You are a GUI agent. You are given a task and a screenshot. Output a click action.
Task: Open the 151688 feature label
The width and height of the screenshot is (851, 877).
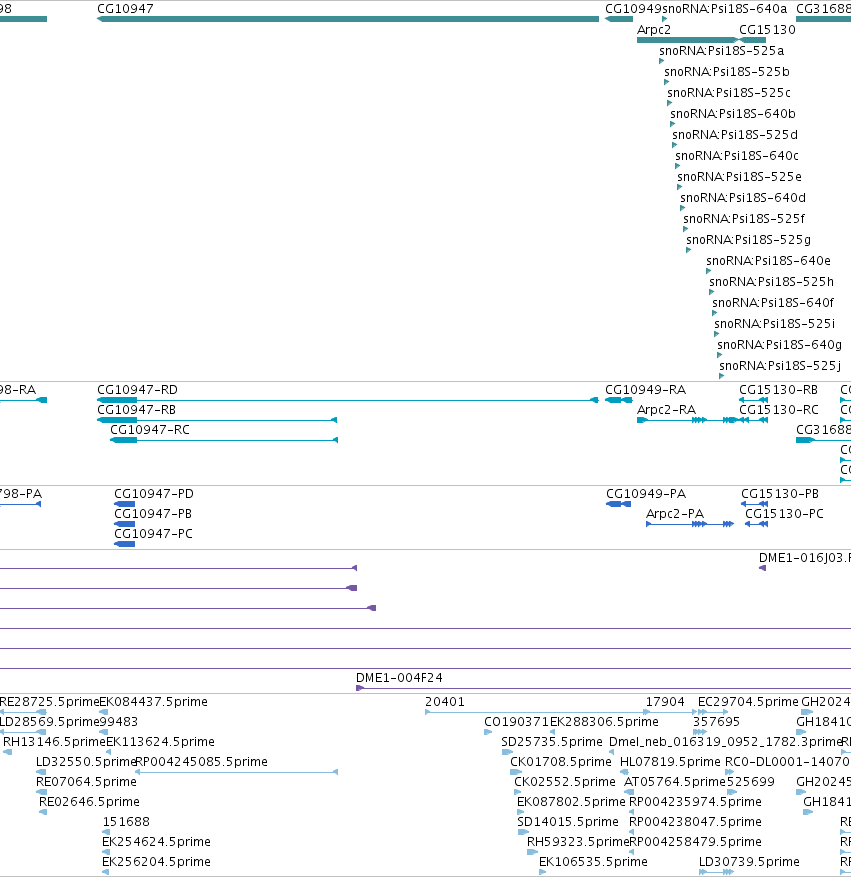126,822
